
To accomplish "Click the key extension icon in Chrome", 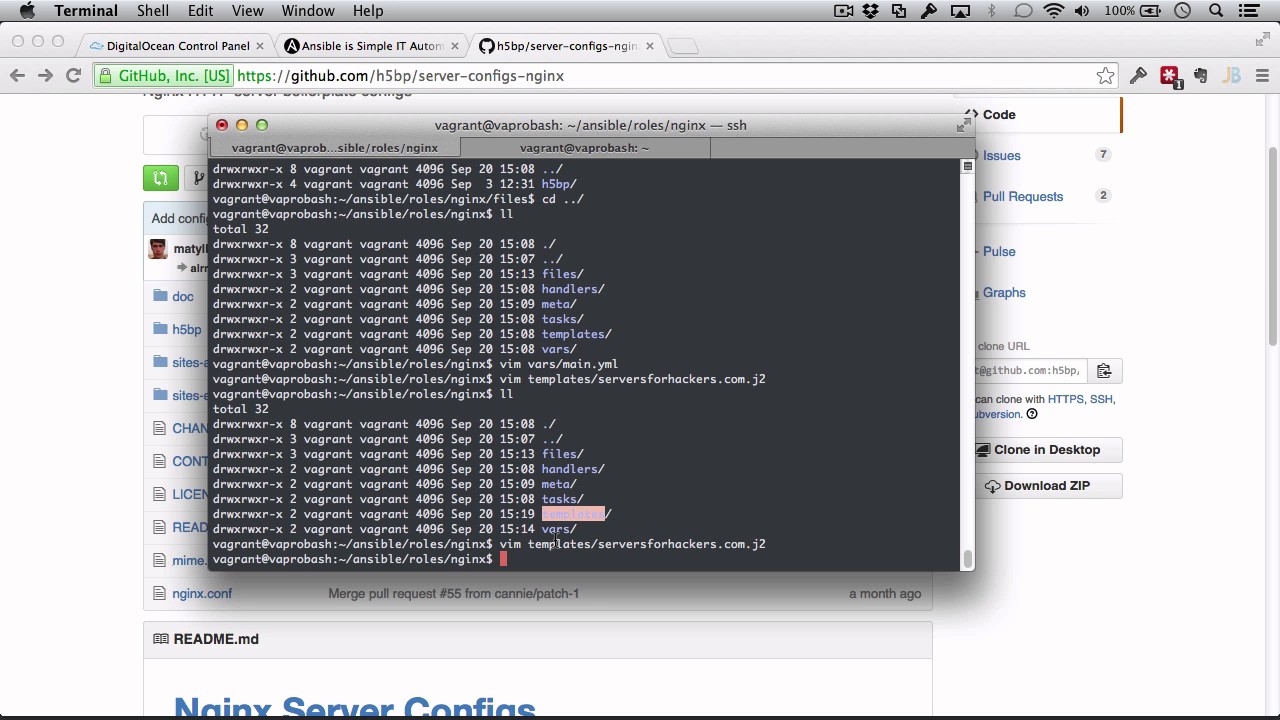I will coord(1138,76).
